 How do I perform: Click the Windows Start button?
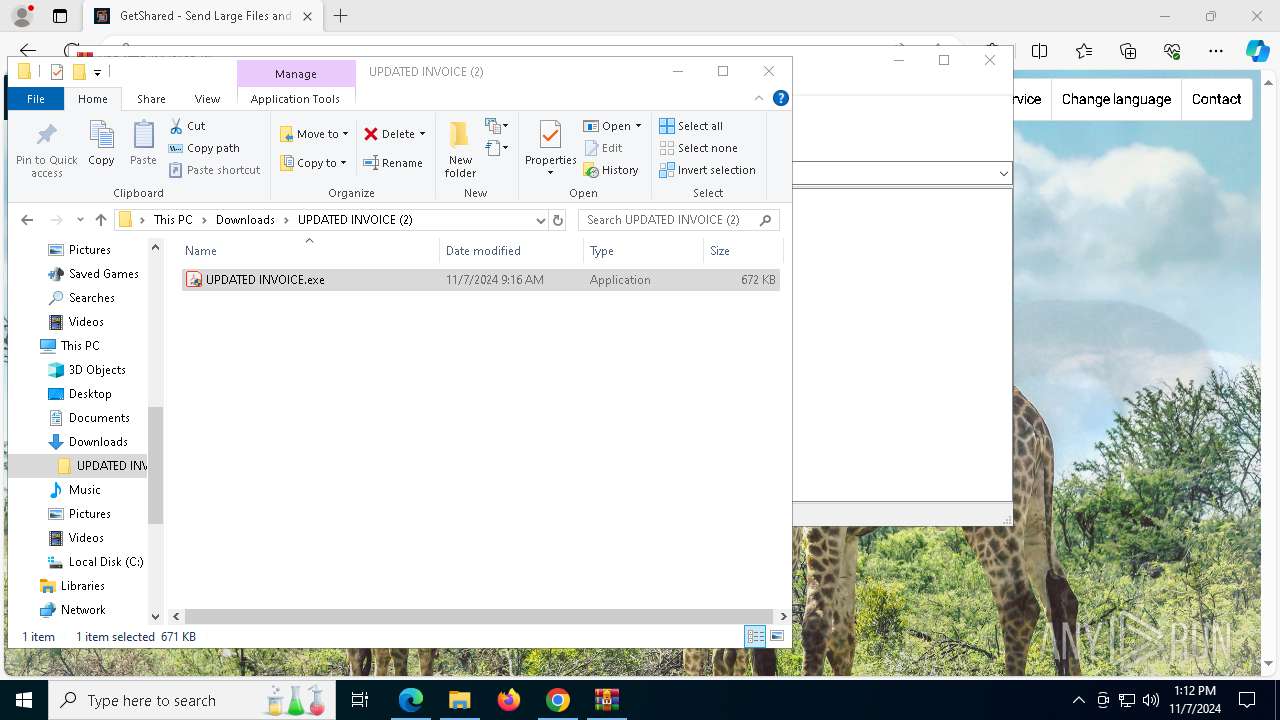(24, 700)
